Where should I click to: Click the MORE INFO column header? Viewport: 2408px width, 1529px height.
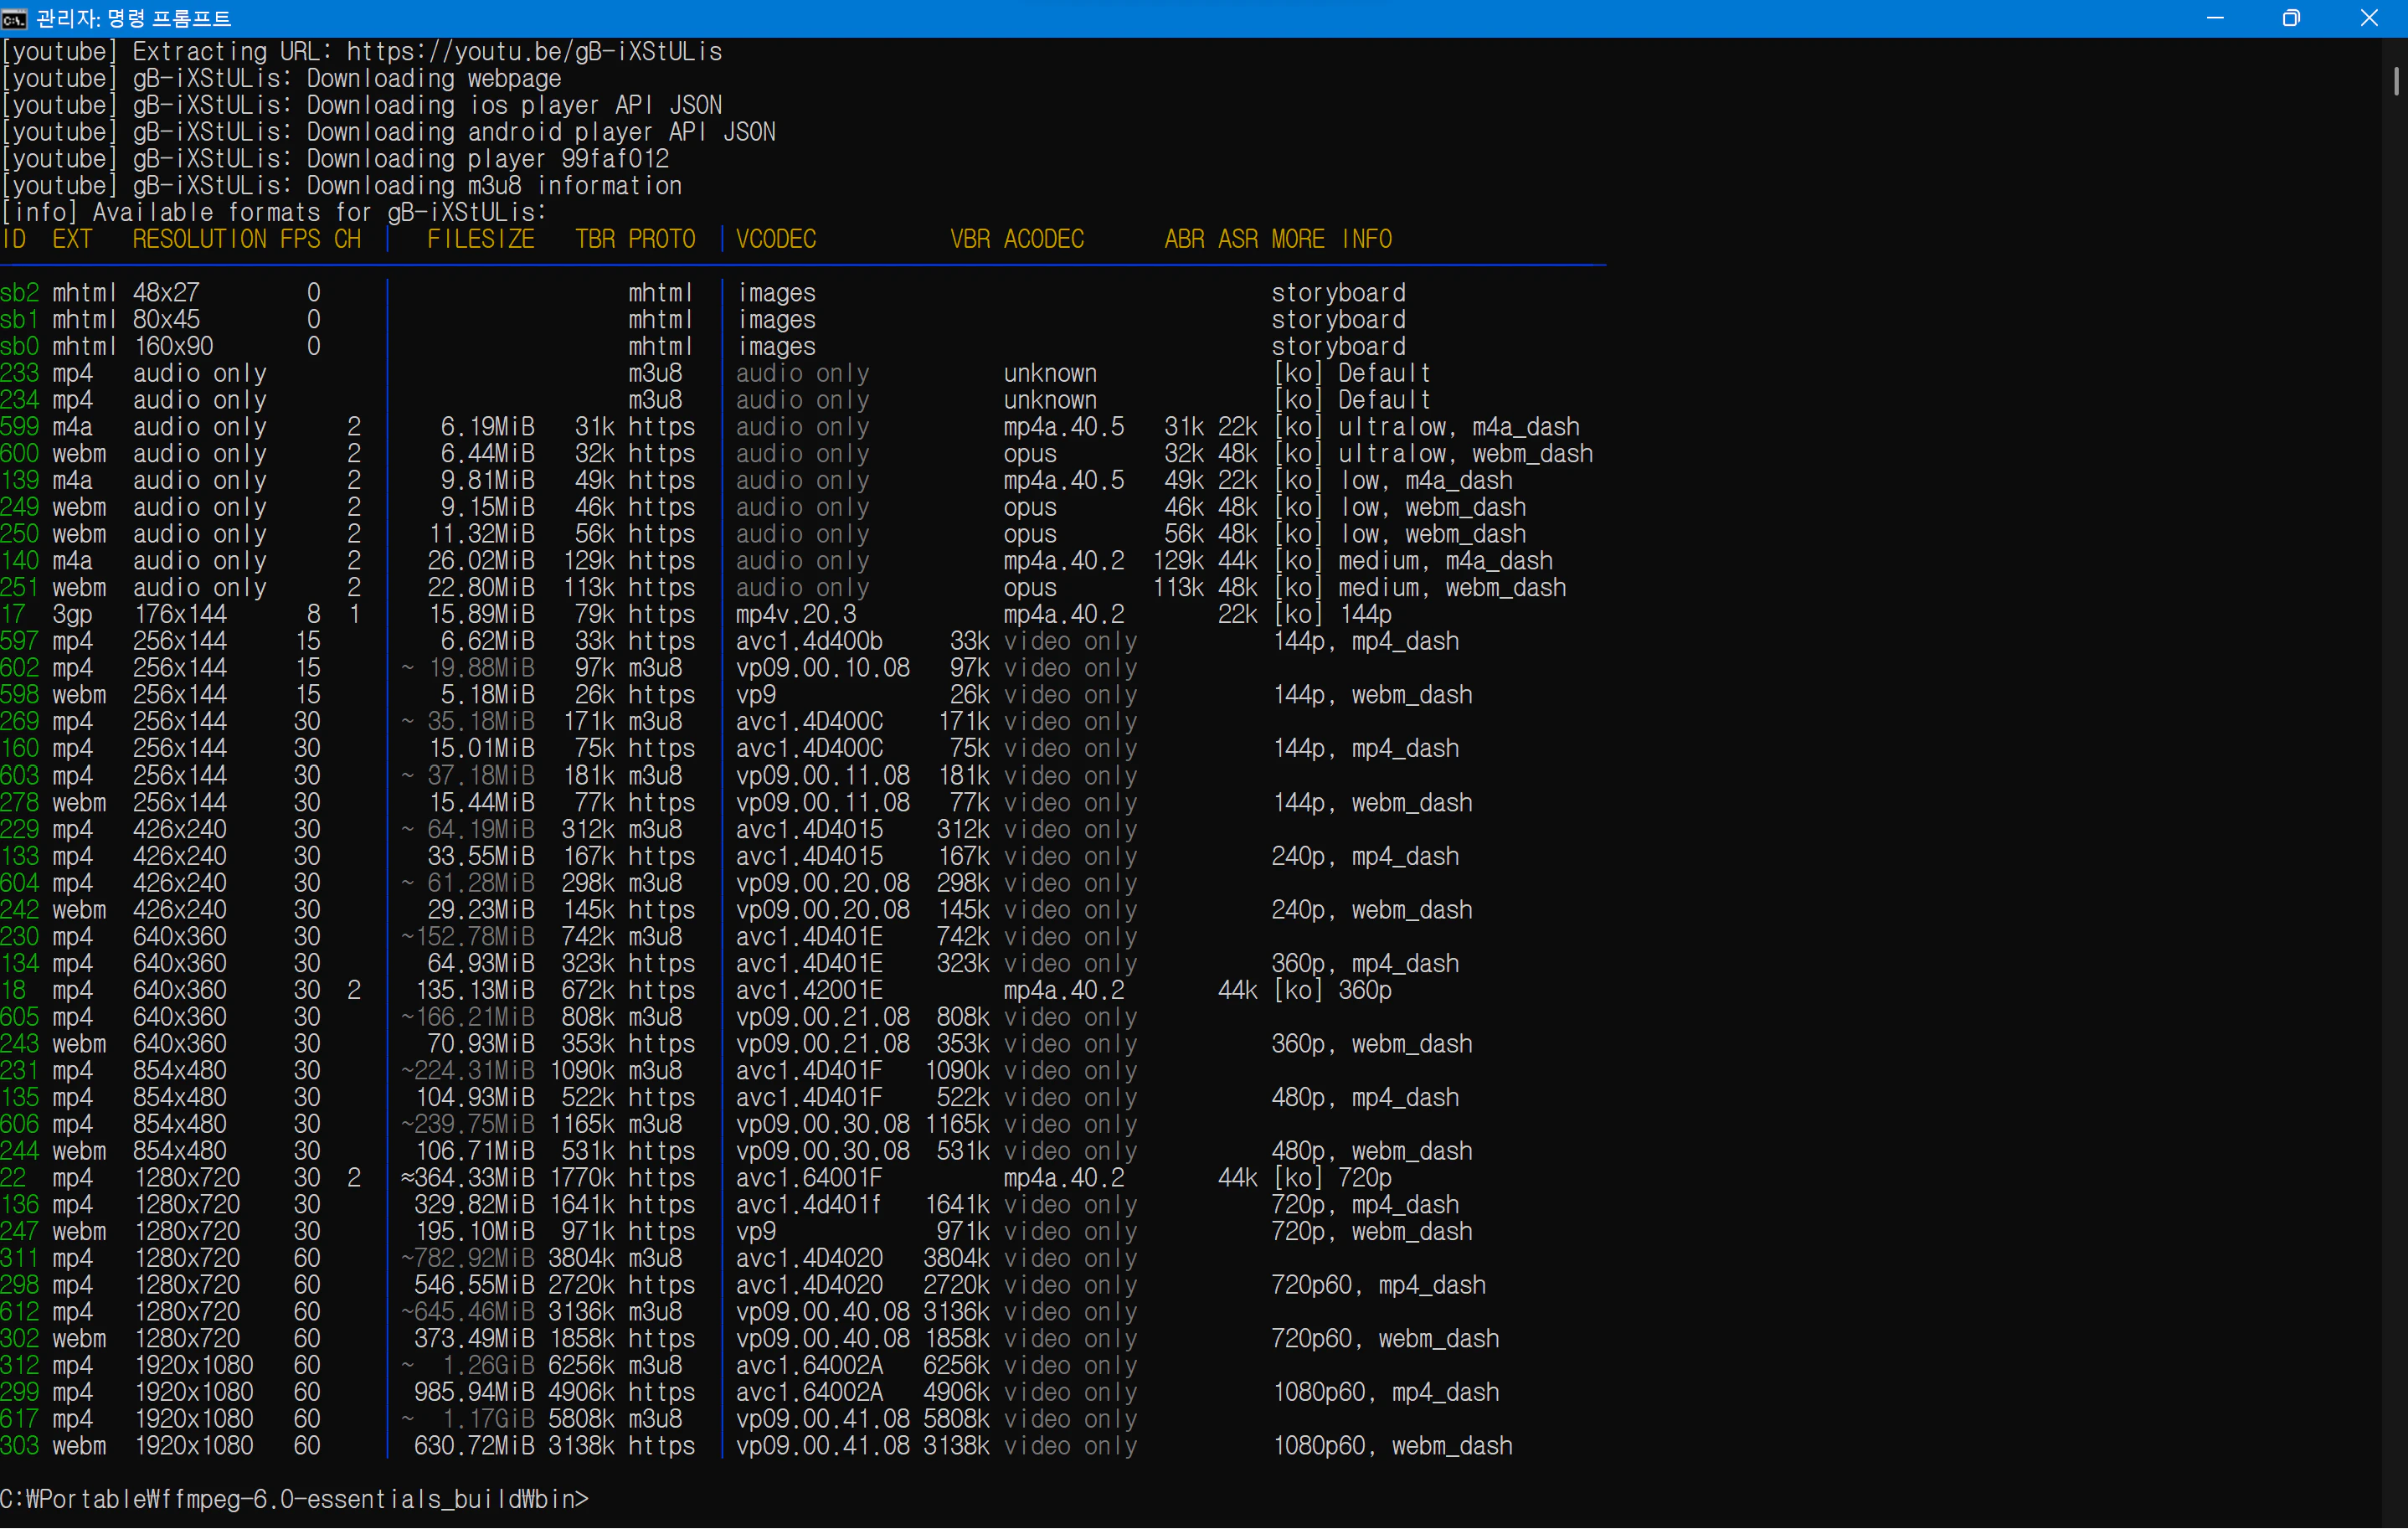[1331, 239]
